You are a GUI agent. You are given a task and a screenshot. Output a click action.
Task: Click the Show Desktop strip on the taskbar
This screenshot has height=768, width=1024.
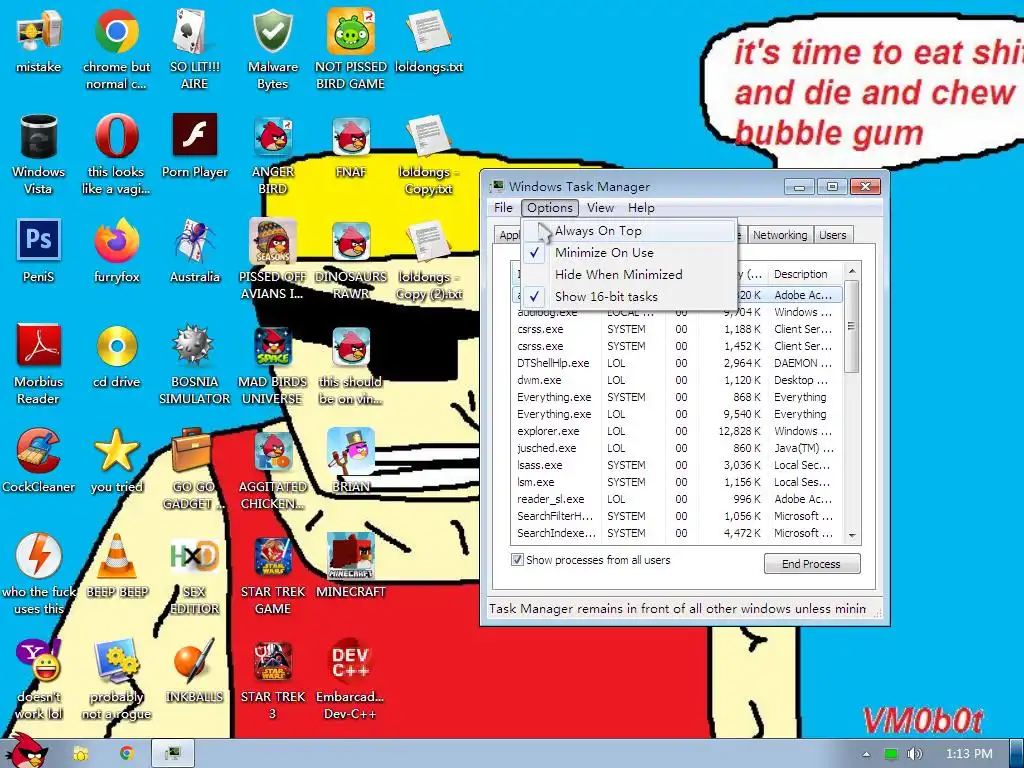click(1017, 754)
